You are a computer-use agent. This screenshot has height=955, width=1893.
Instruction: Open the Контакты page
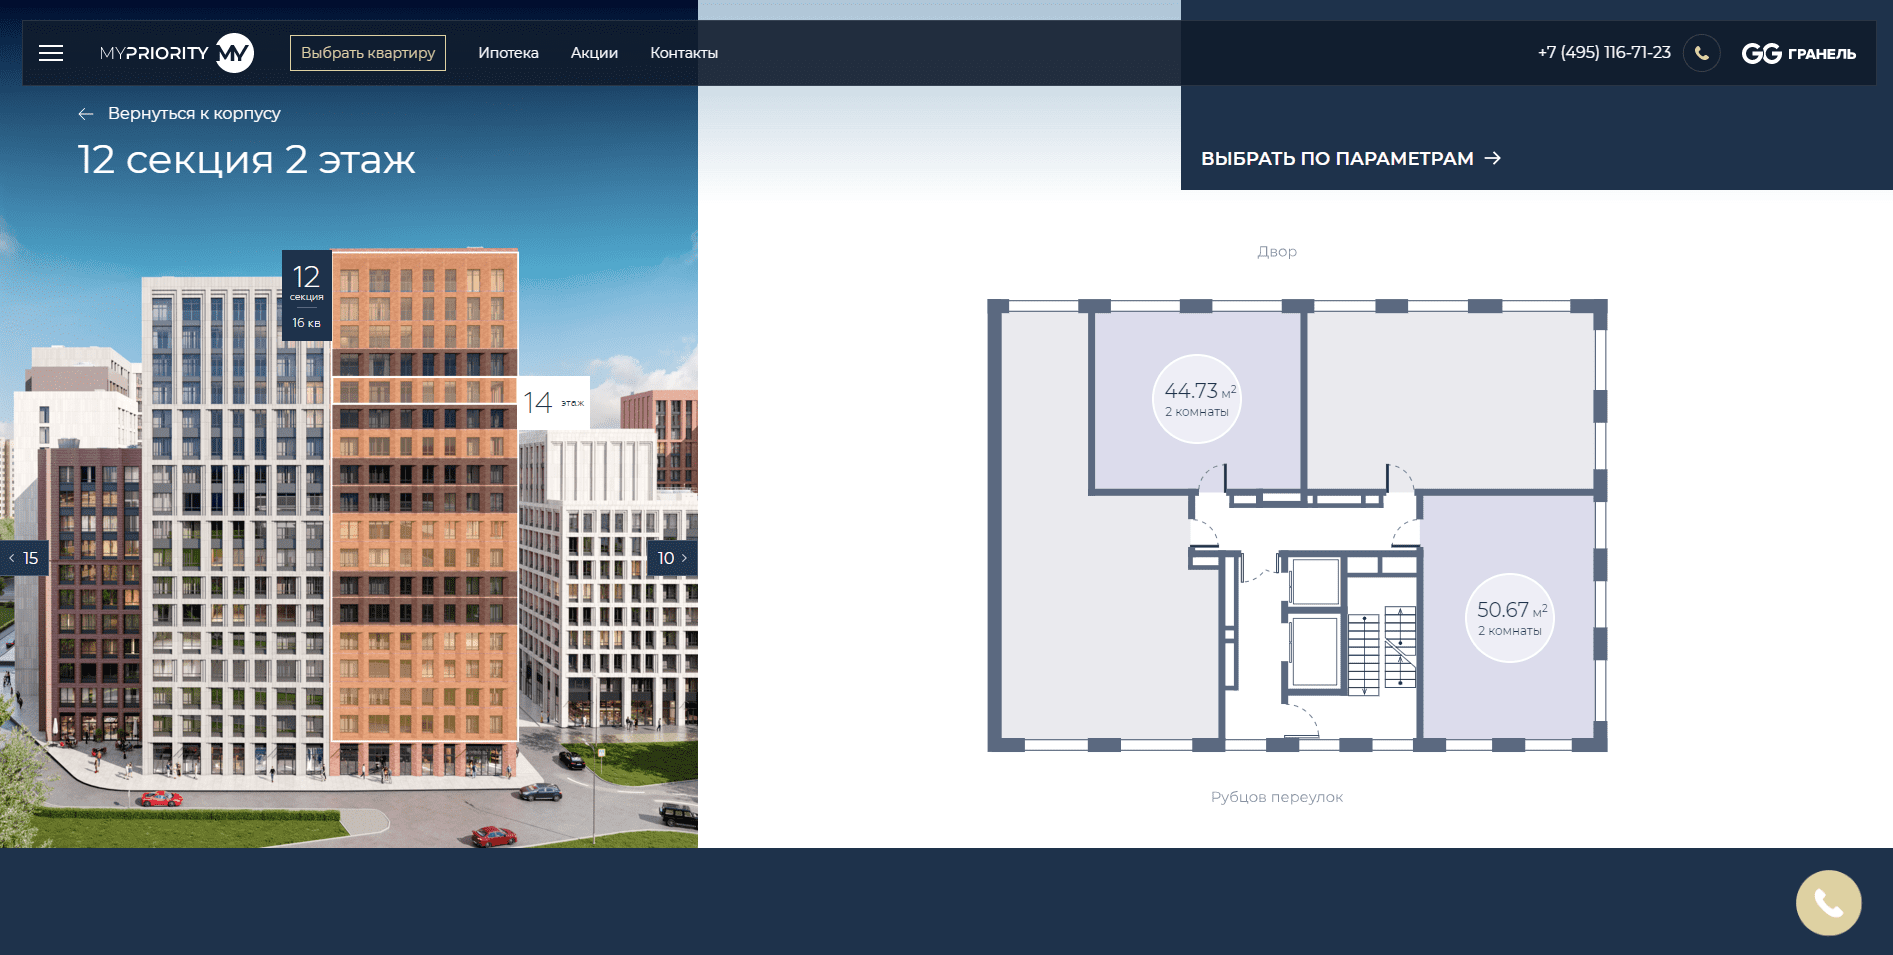684,53
